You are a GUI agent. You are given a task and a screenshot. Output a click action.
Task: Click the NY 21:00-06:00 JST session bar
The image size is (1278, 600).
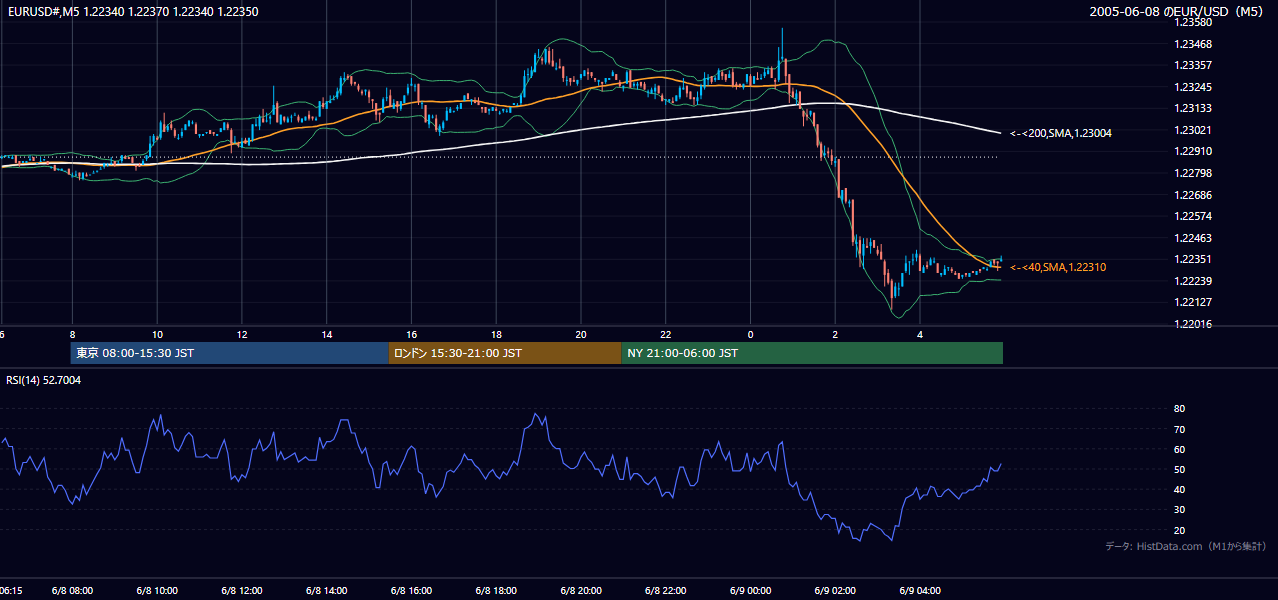point(812,353)
